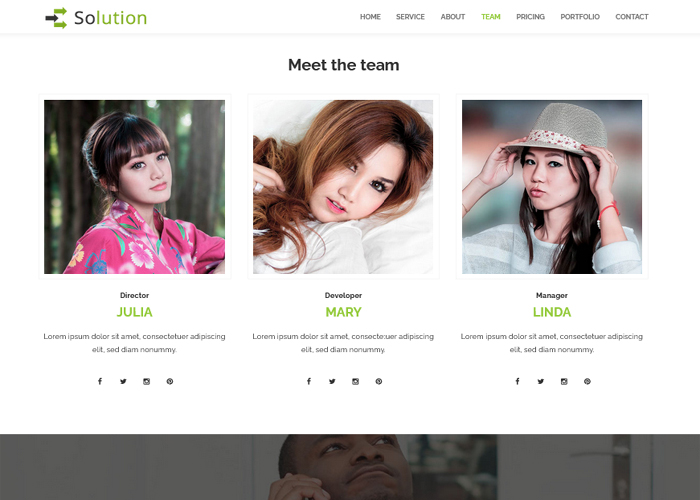Open Mary's Pinterest icon
Image resolution: width=700 pixels, height=500 pixels.
[x=379, y=381]
